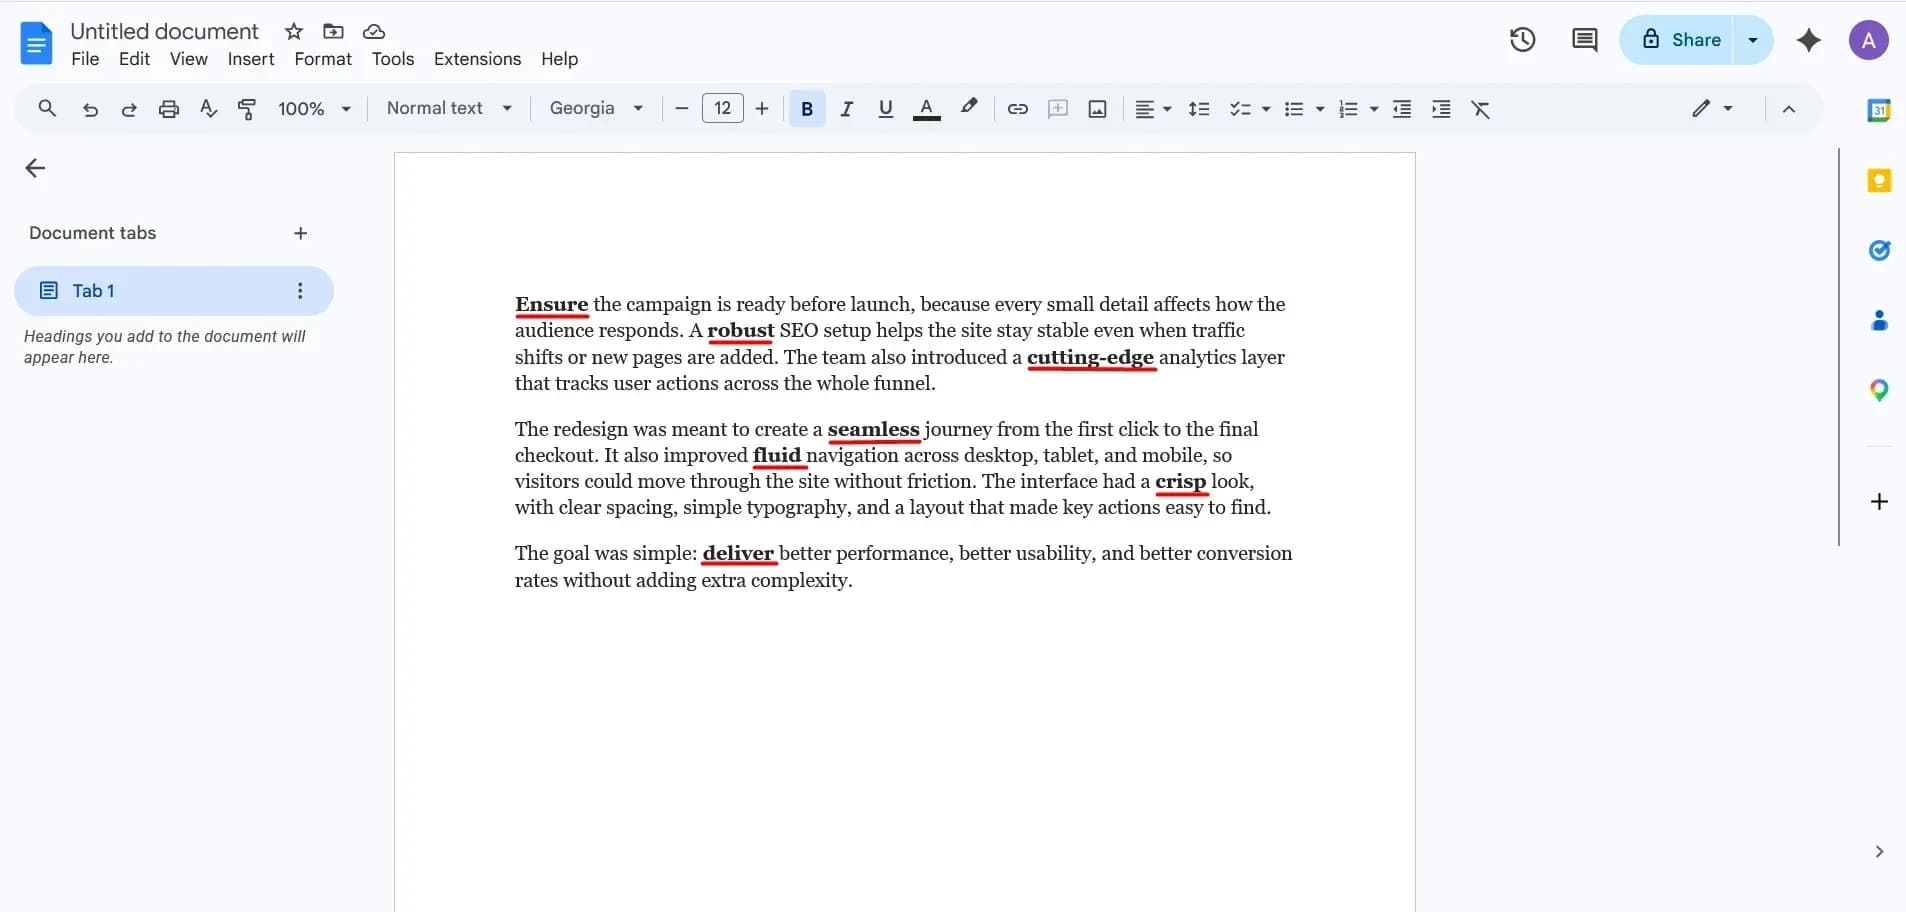Open the comments panel icon
The width and height of the screenshot is (1906, 912).
1584,40
